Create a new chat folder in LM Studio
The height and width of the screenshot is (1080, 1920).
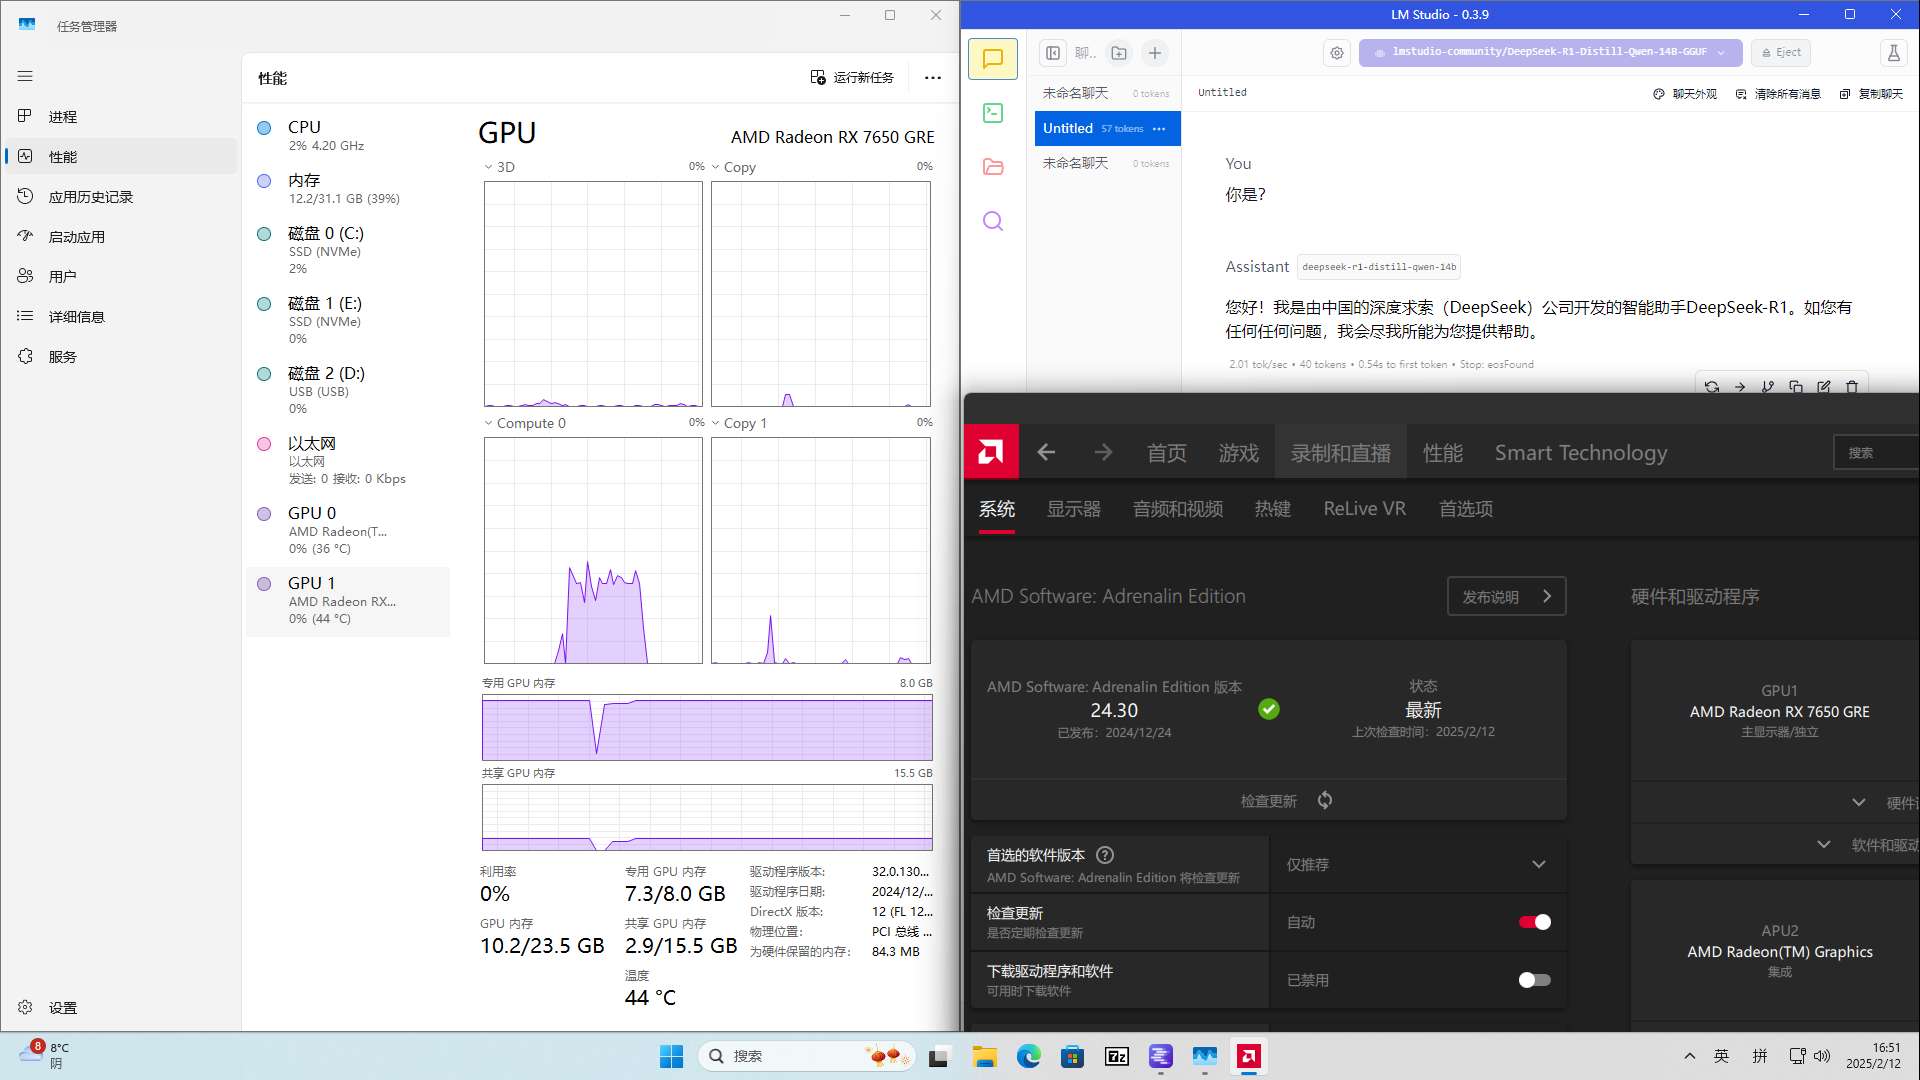(x=1119, y=53)
